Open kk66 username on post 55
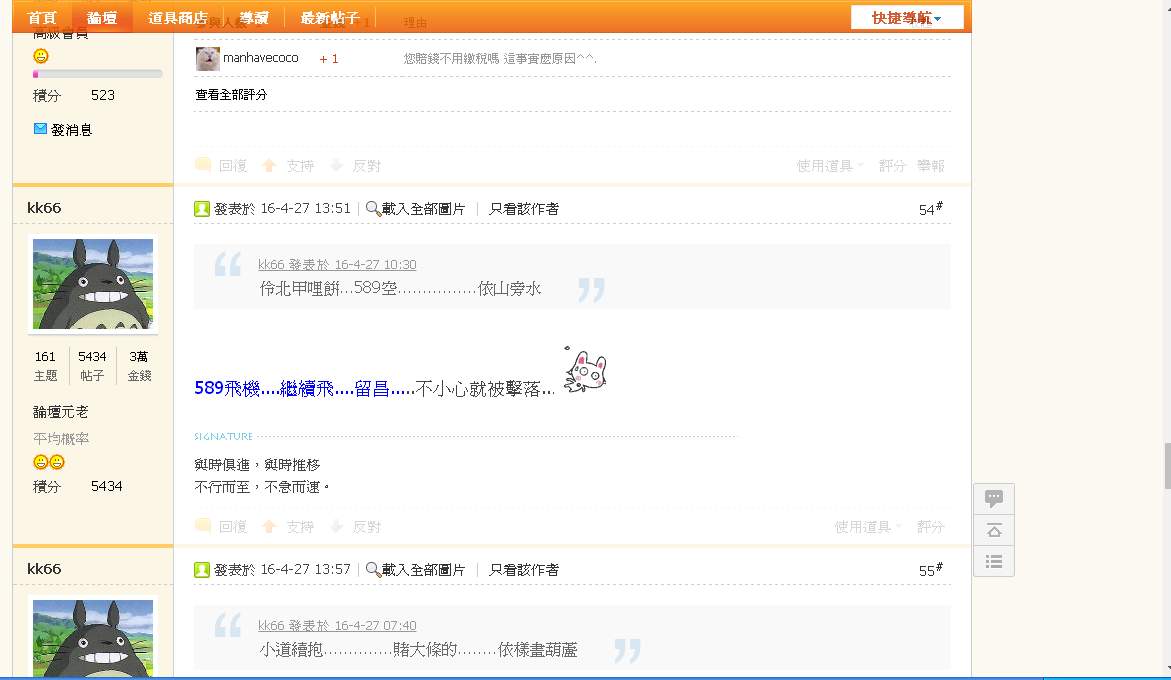 (44, 569)
